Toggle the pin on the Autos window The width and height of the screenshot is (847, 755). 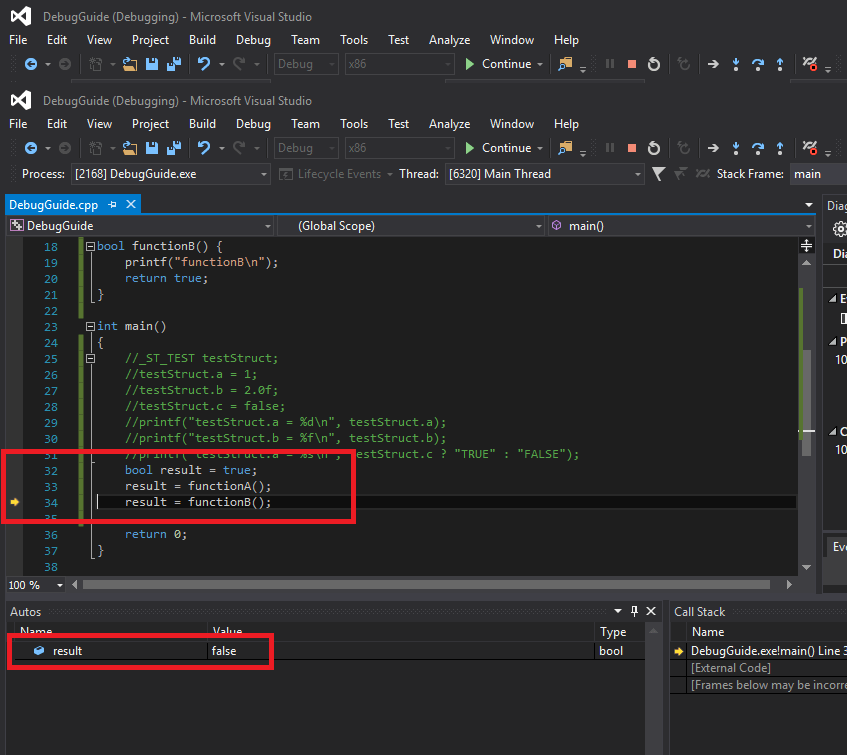633,611
